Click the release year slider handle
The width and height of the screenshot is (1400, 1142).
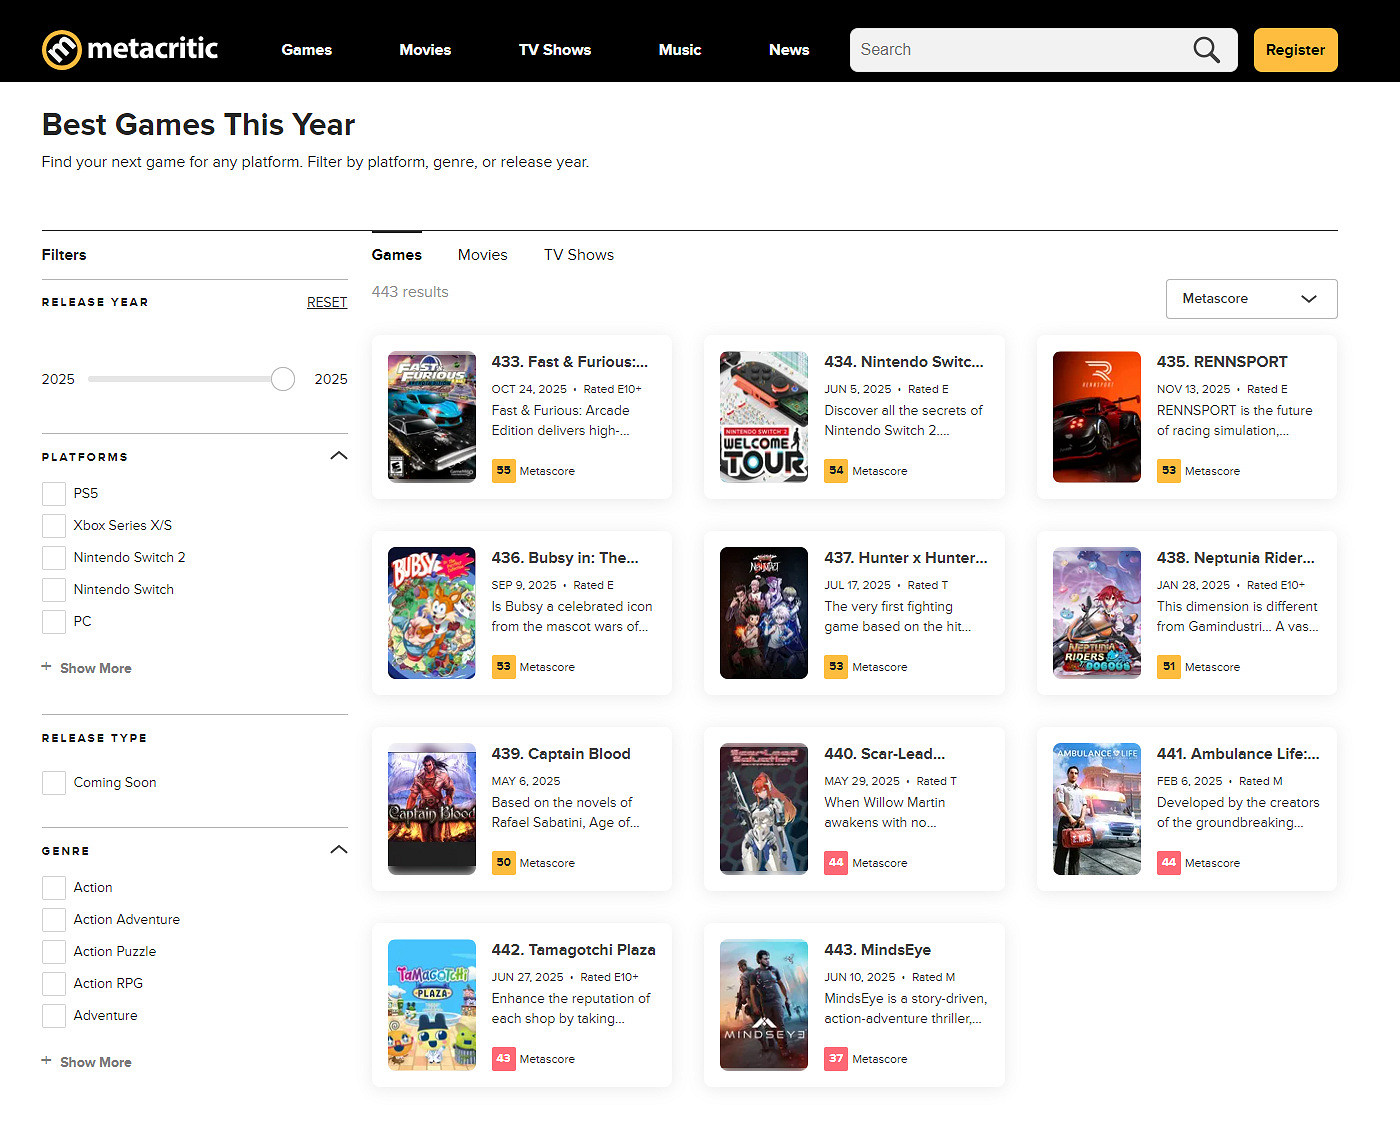tap(283, 379)
